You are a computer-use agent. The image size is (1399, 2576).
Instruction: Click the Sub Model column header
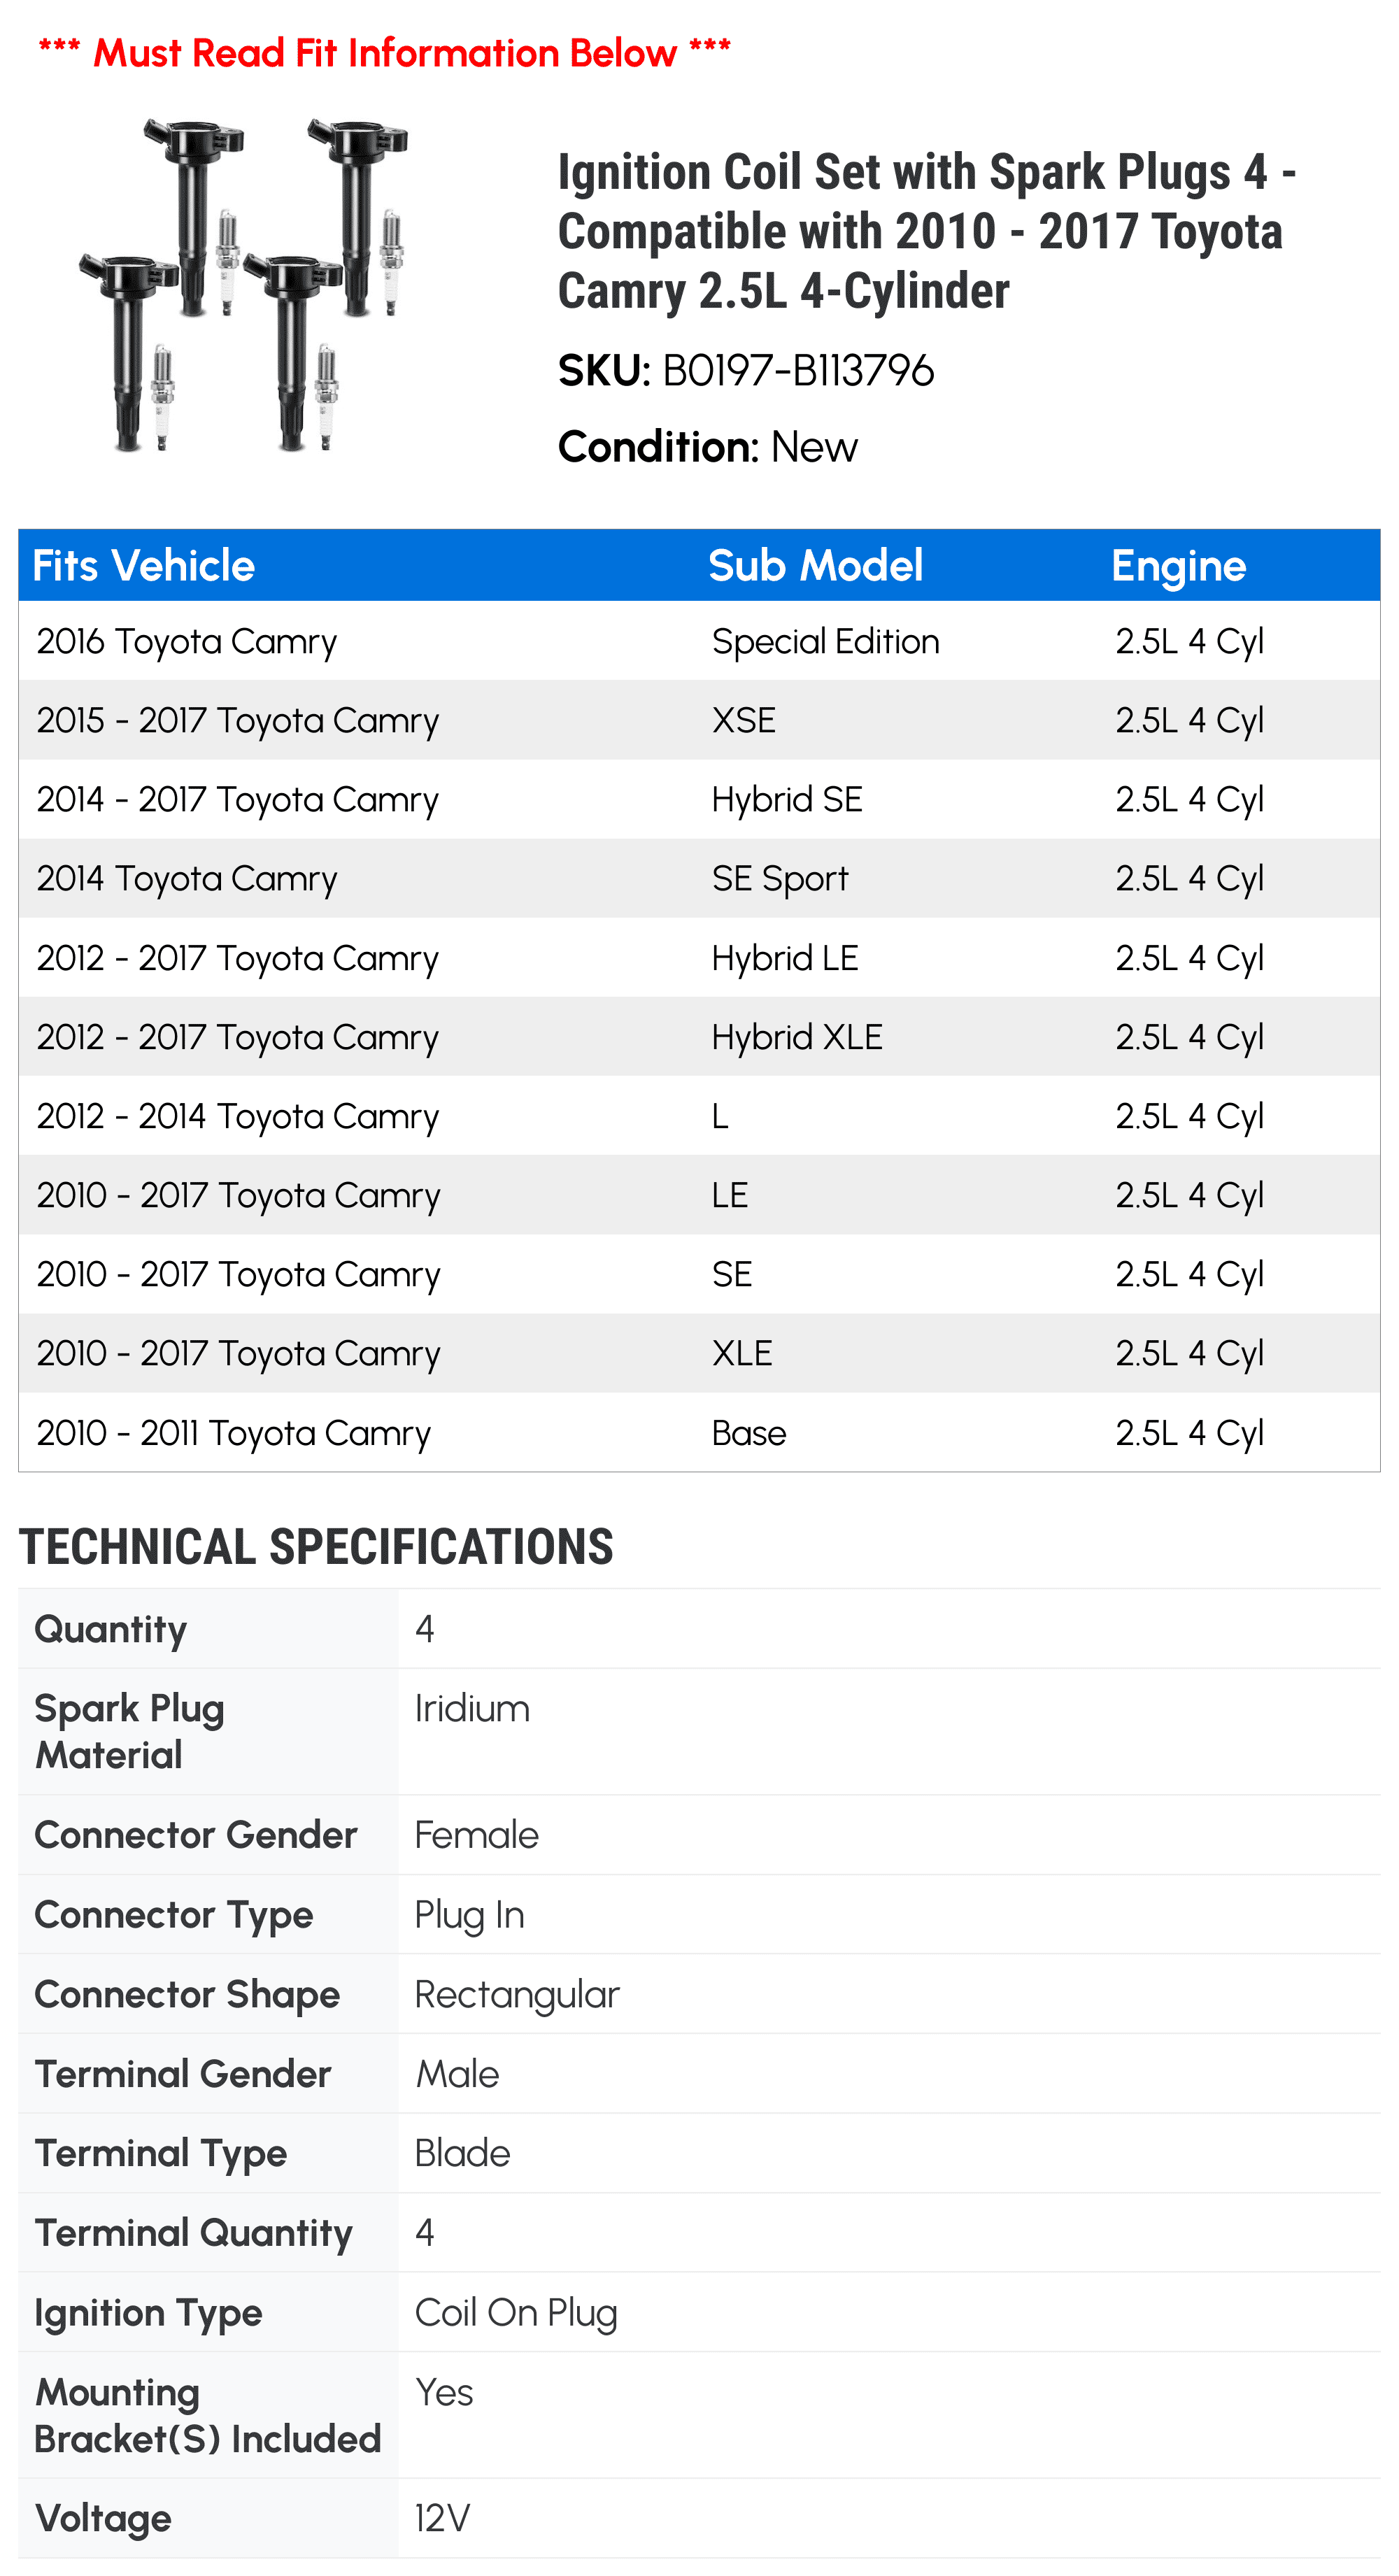(815, 566)
